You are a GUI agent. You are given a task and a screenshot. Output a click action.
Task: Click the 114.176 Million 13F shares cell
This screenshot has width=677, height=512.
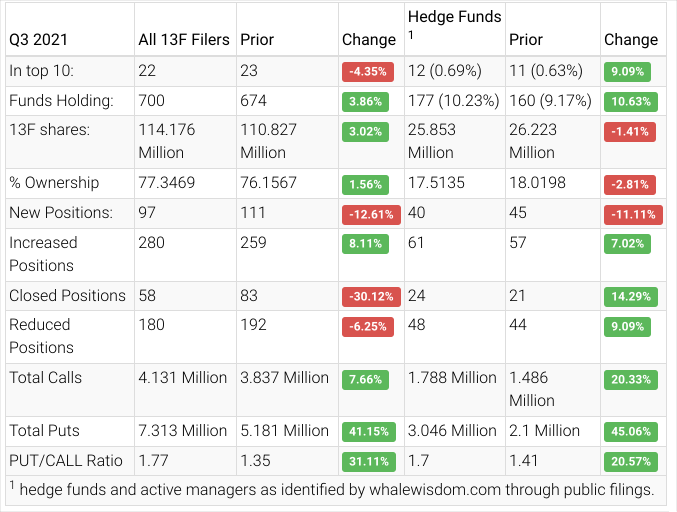click(166, 141)
